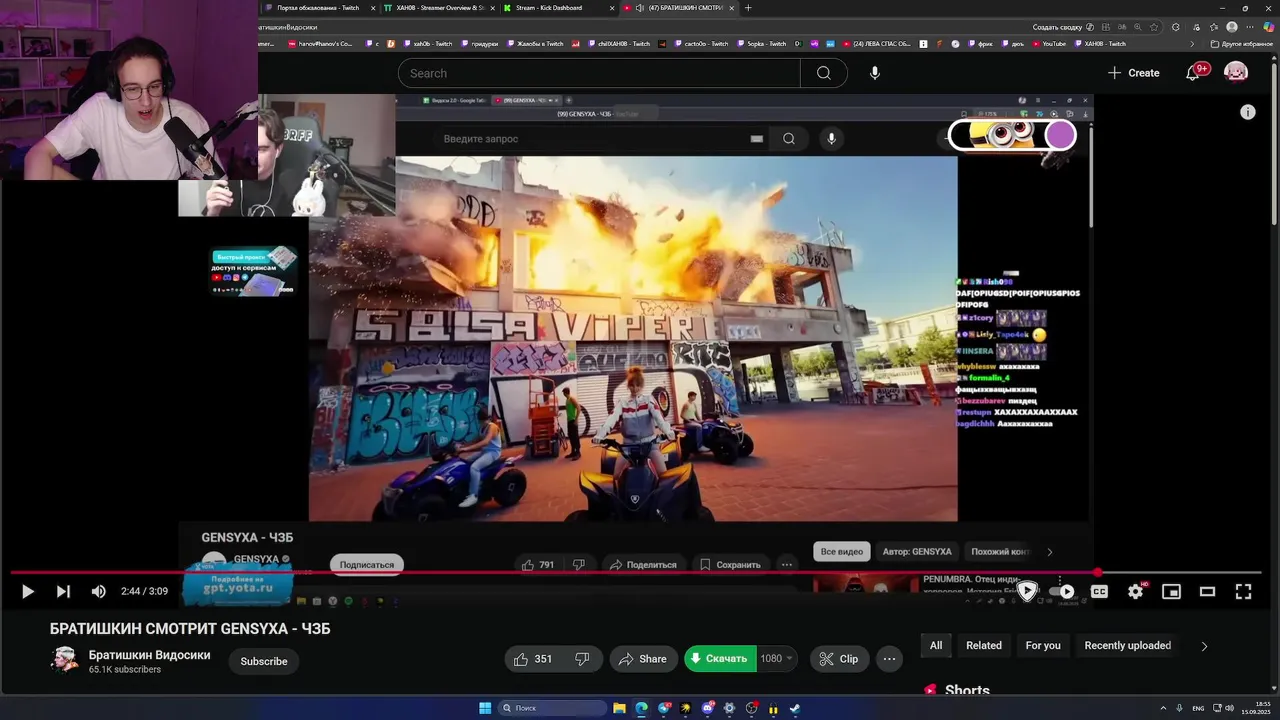Open the Edge profile icon
This screenshot has width=1280, height=720.
click(1232, 27)
